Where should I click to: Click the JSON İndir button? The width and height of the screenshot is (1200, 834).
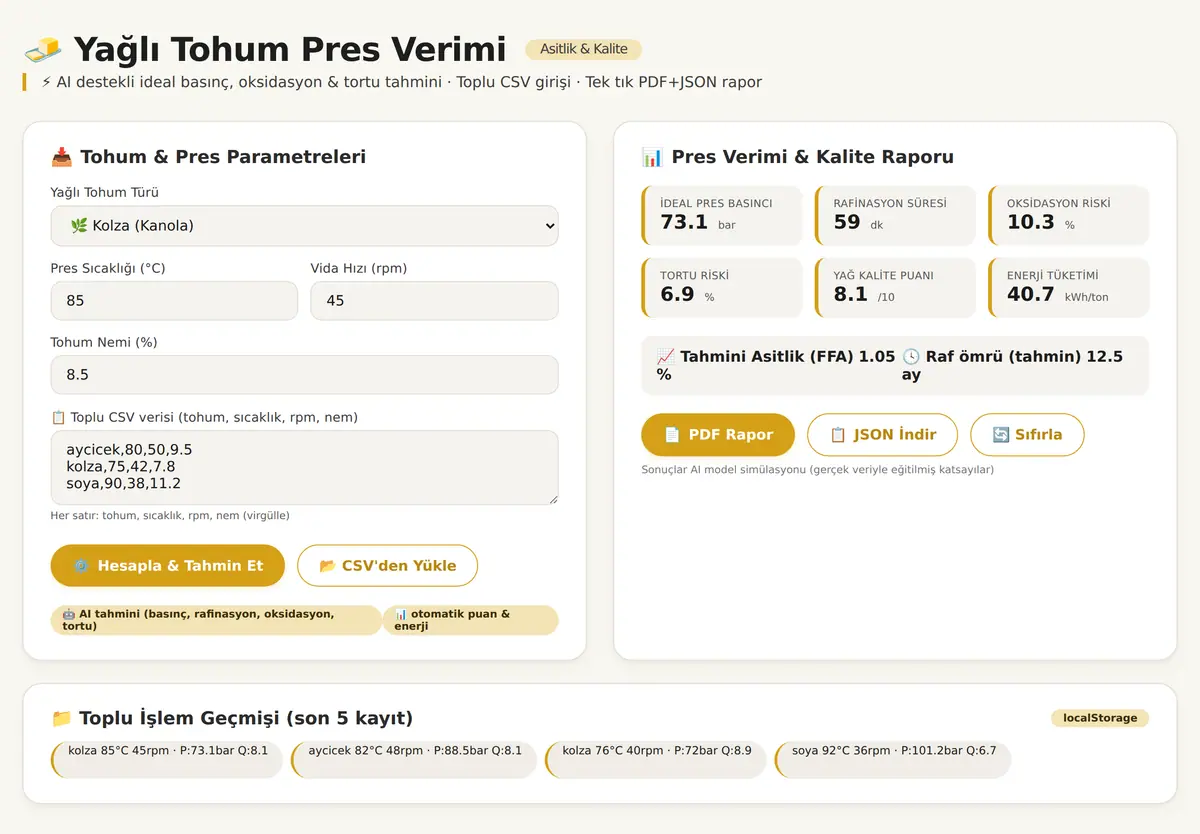[x=882, y=435]
